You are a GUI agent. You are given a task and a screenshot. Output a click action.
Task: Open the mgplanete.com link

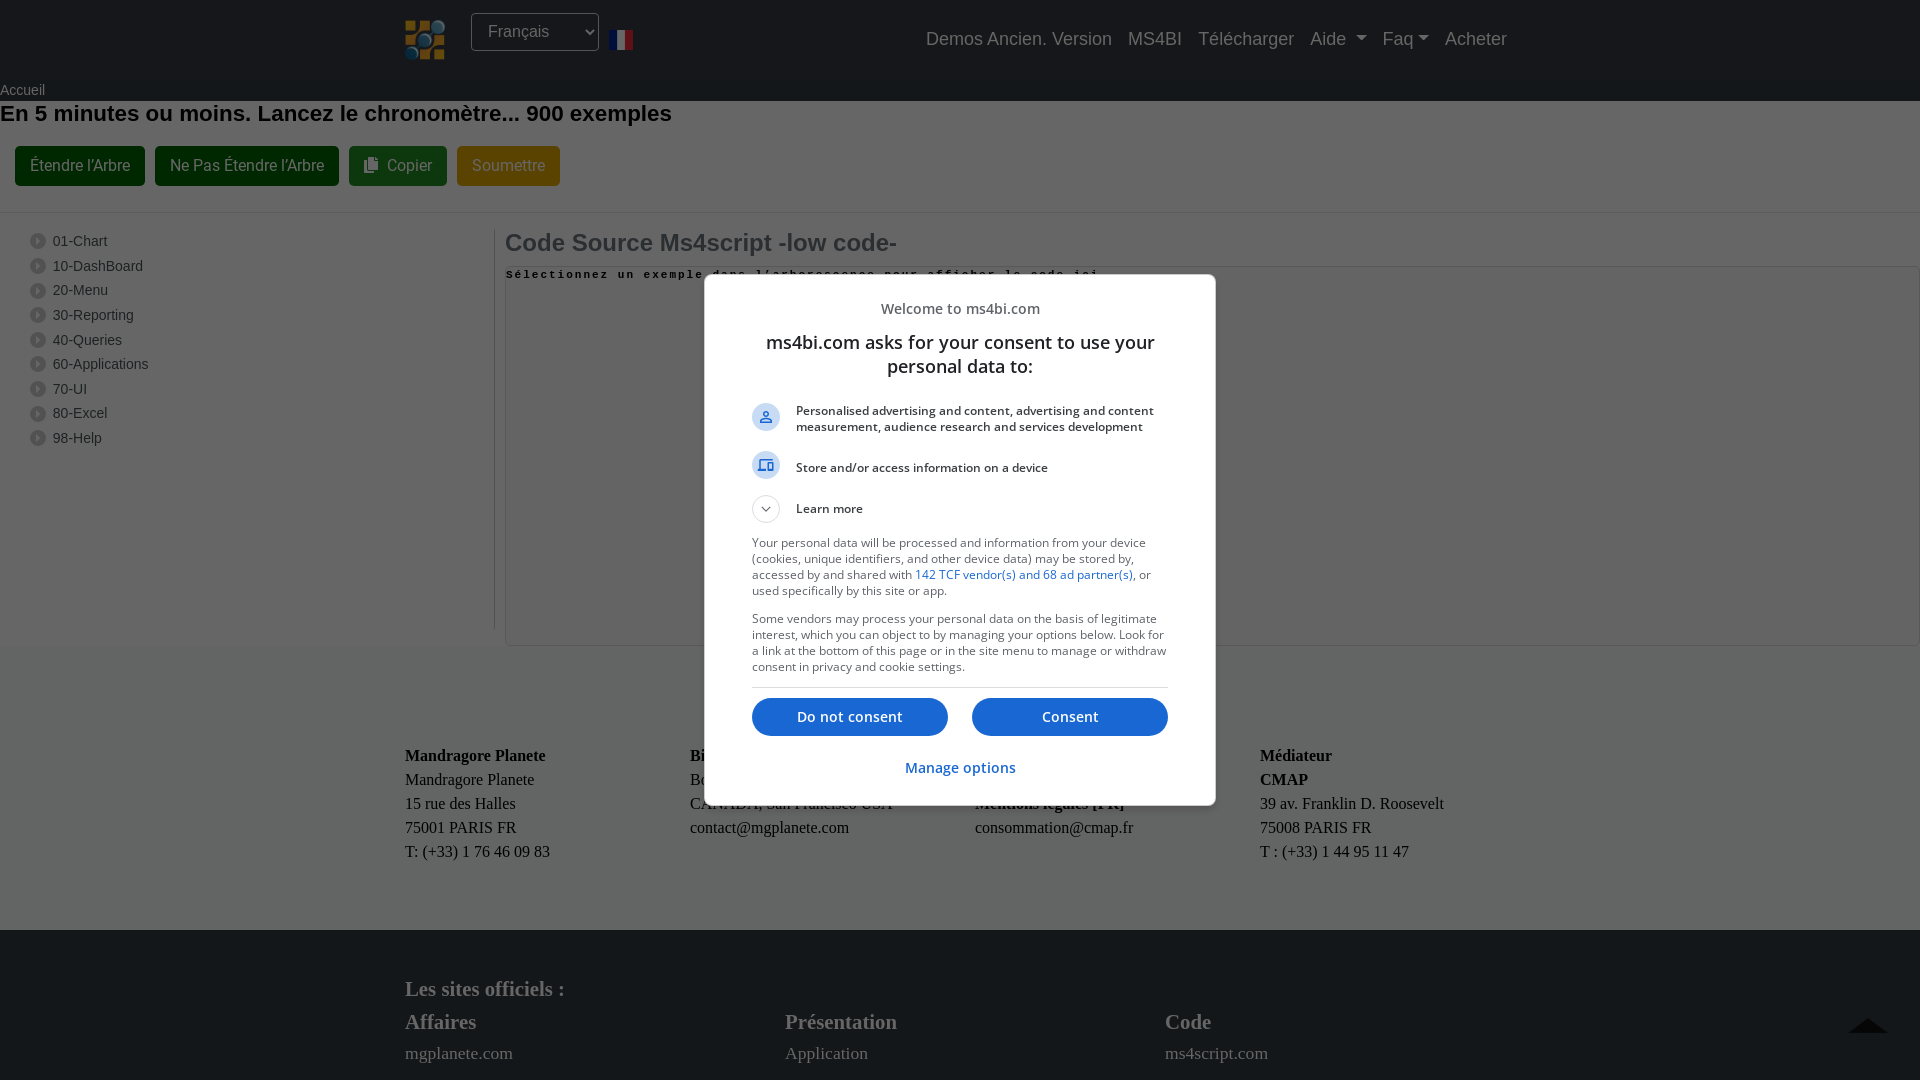pyautogui.click(x=458, y=1053)
